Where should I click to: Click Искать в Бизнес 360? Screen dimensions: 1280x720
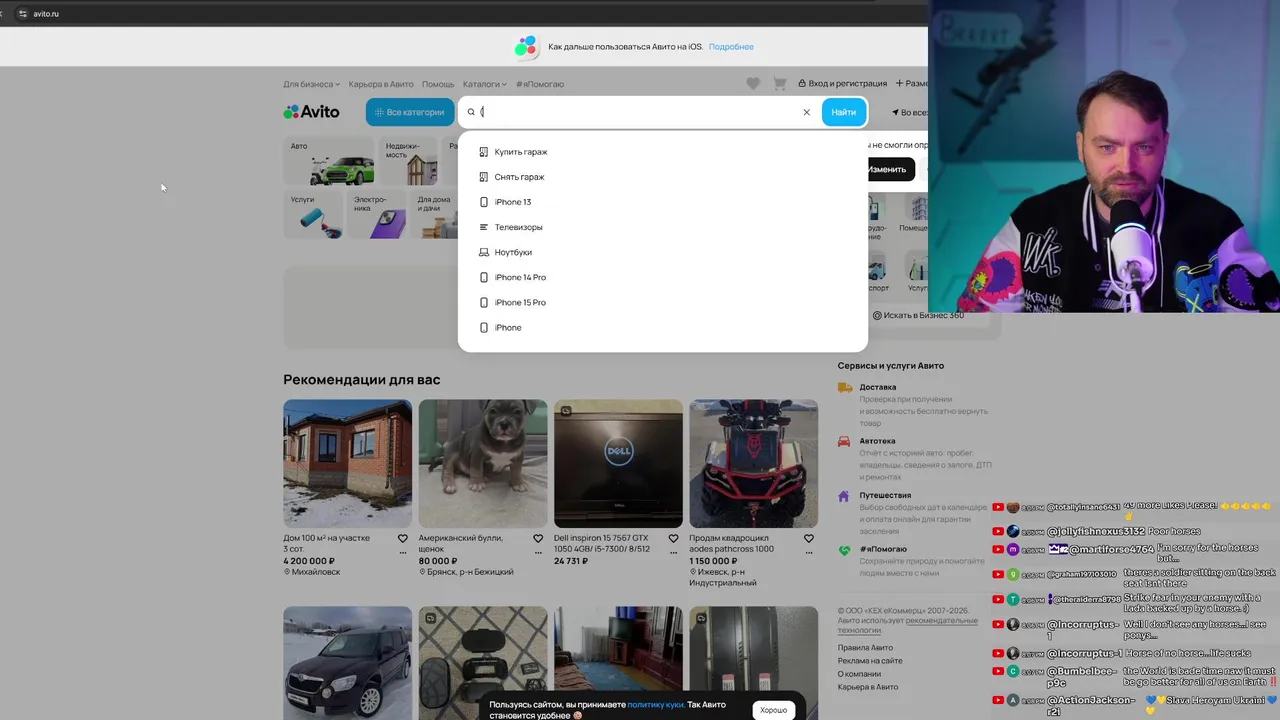coord(918,315)
